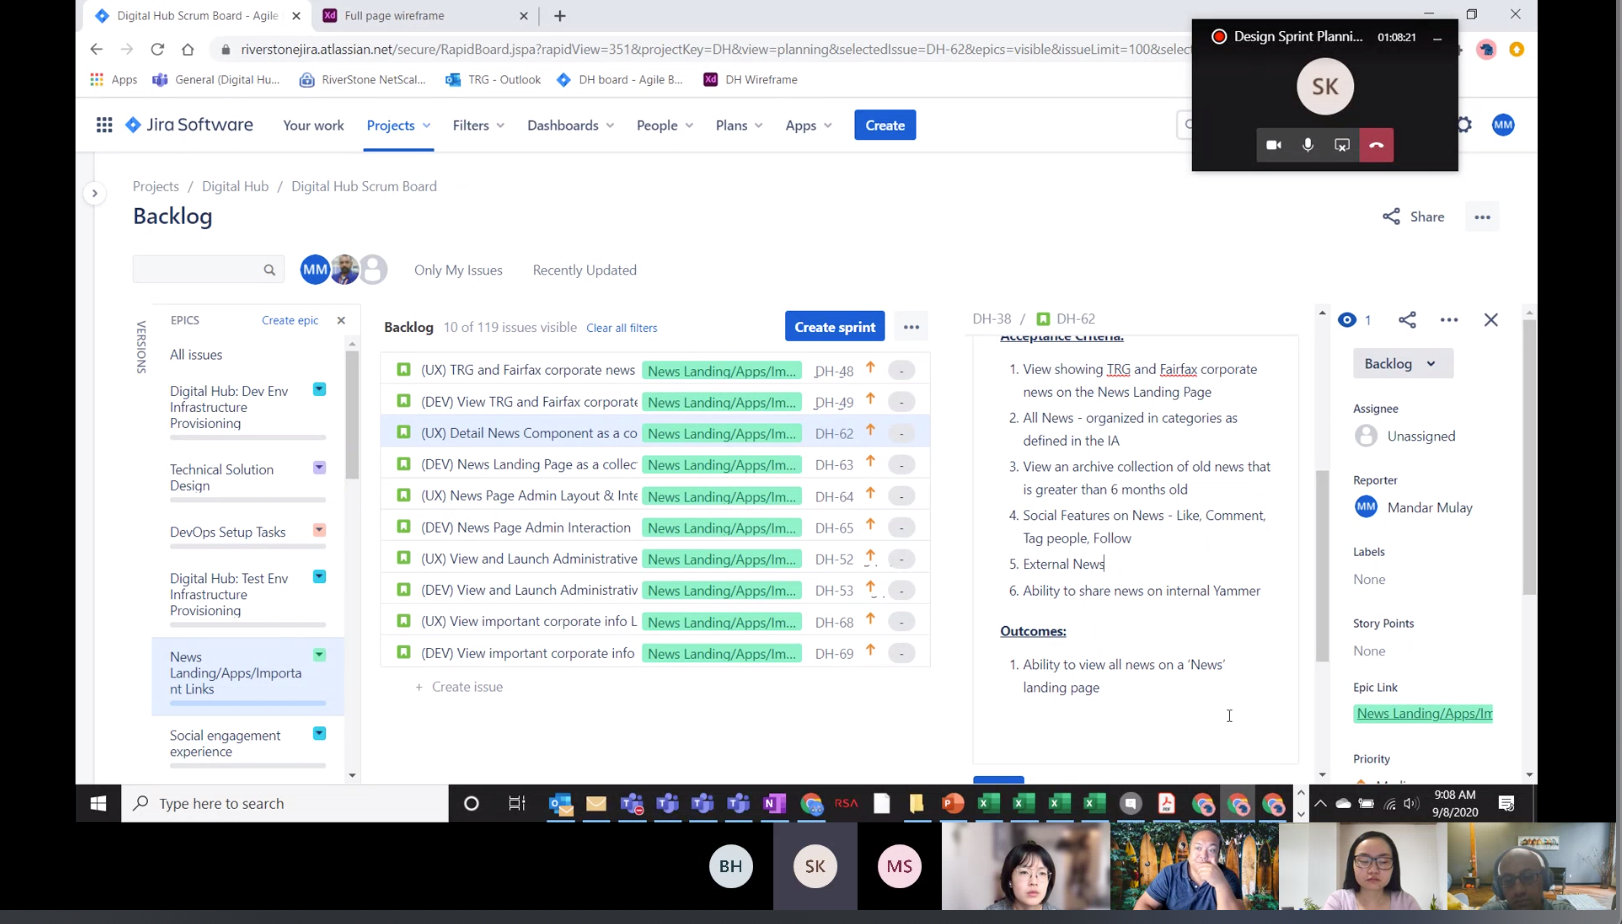The image size is (1622, 924).
Task: Open PowerPoint from the taskbar
Action: [x=953, y=803]
